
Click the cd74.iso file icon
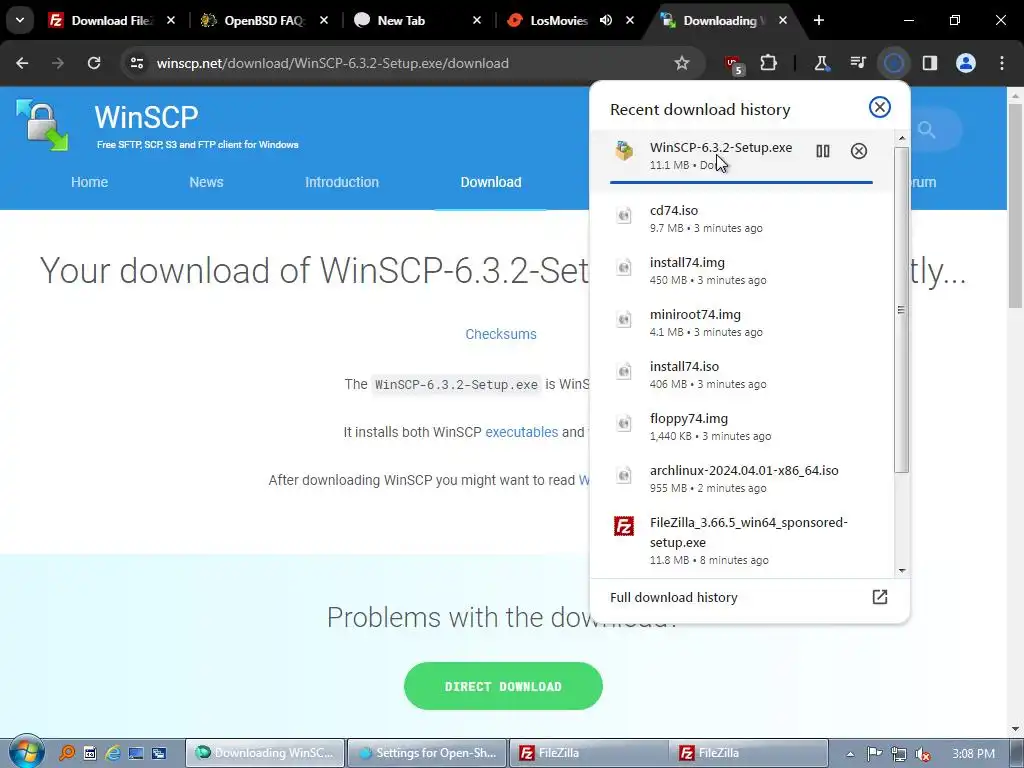pos(624,216)
